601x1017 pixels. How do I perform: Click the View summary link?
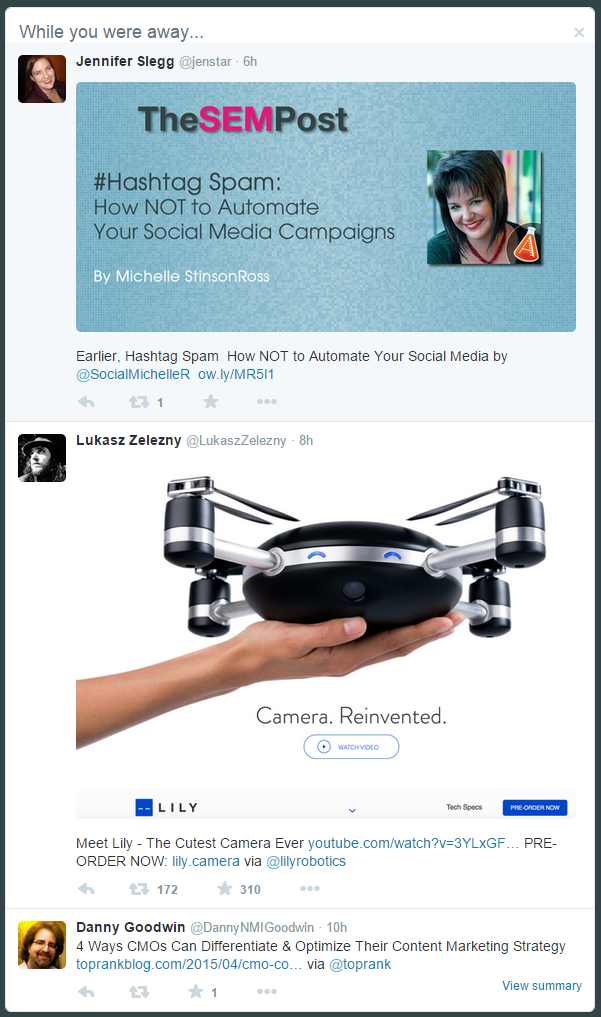pos(541,986)
